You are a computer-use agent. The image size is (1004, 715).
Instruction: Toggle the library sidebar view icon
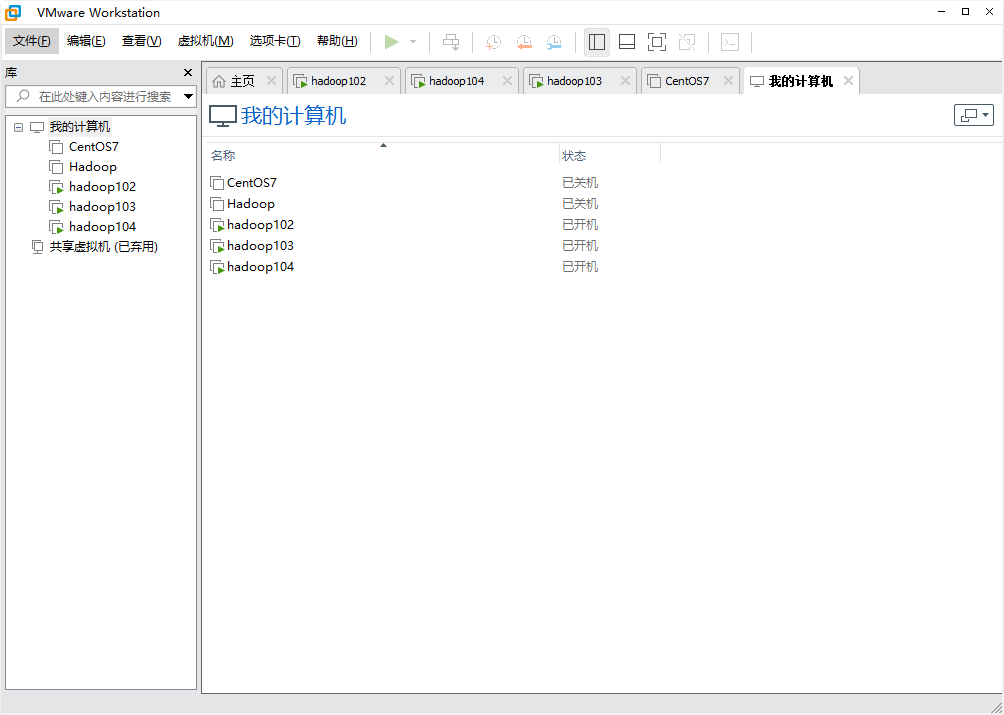597,42
